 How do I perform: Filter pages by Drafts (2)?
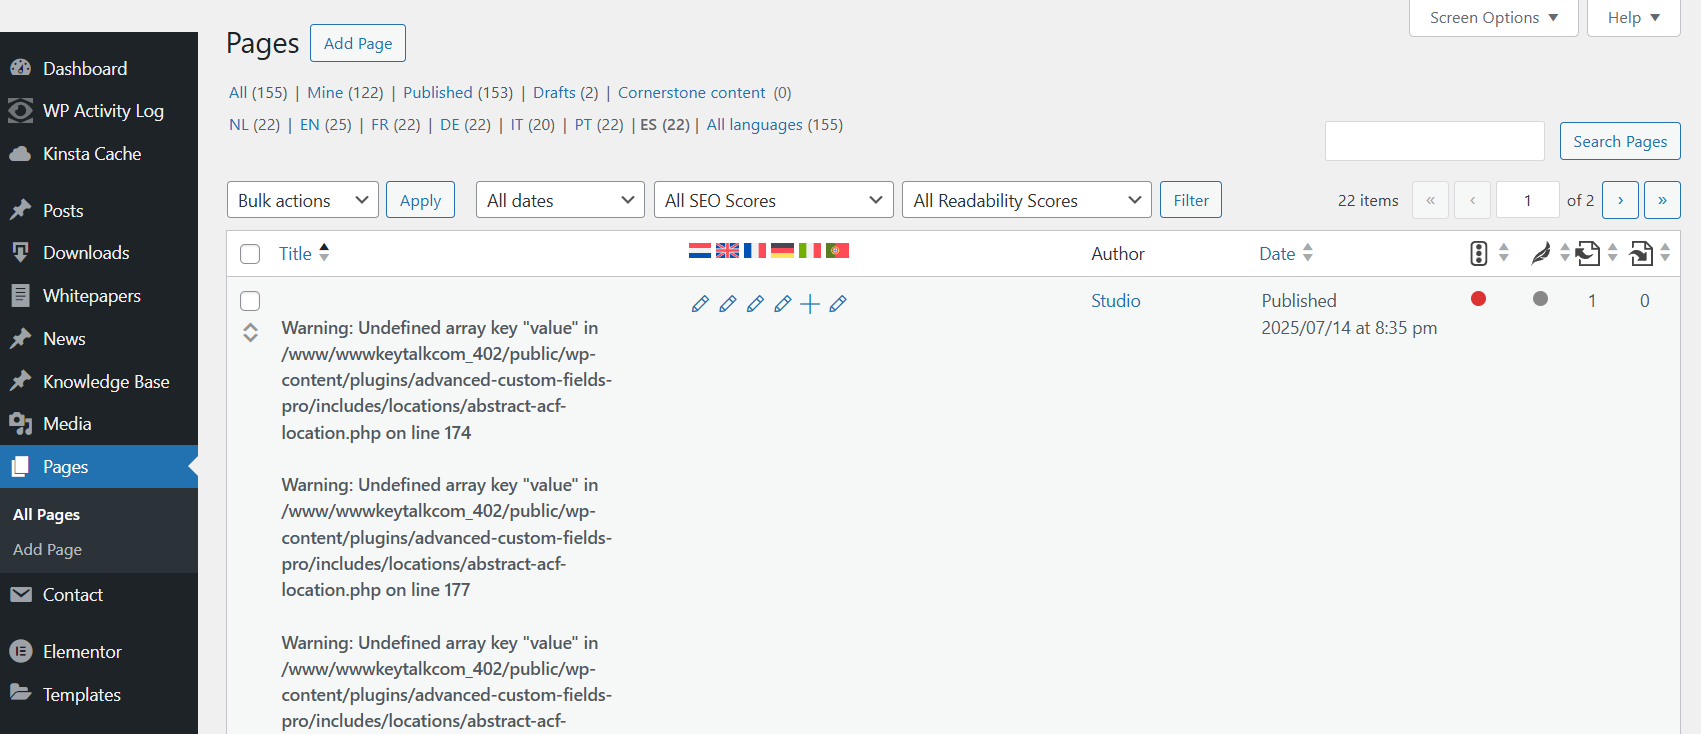coord(566,92)
